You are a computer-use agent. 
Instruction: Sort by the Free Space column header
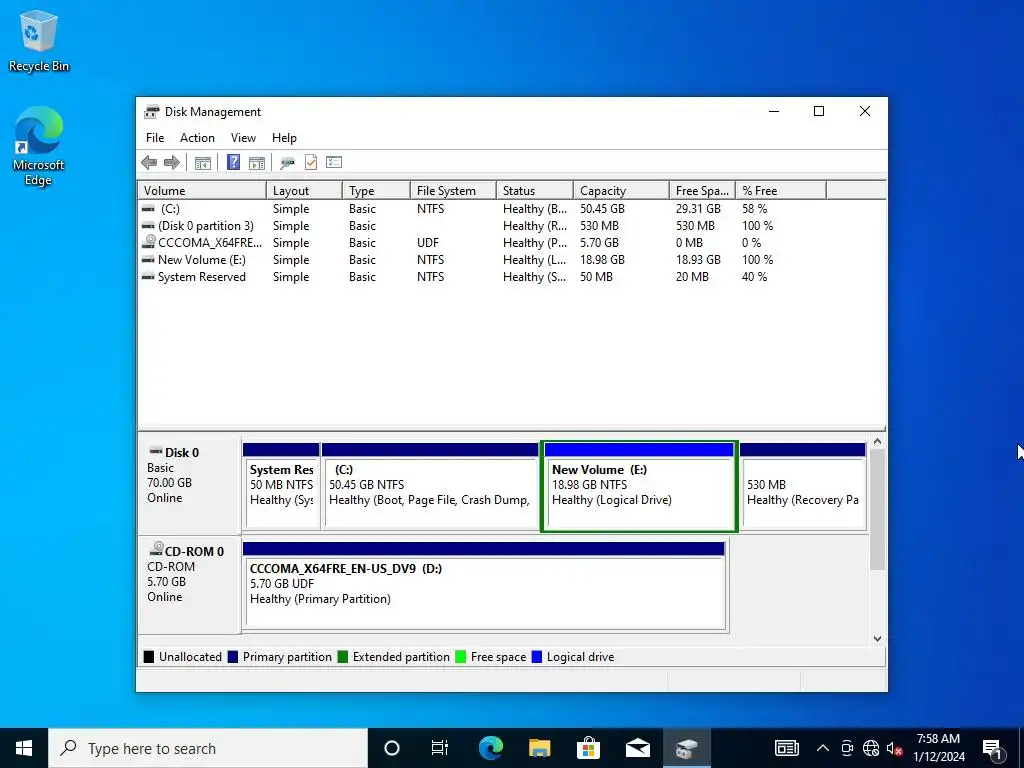(x=702, y=191)
